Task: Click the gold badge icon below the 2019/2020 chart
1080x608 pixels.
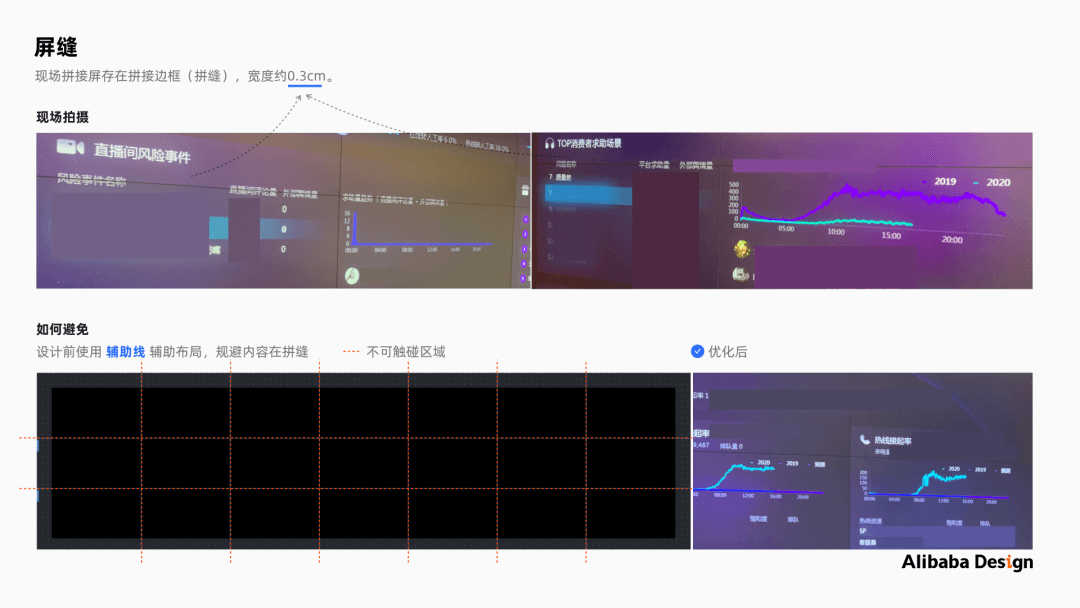Action: pyautogui.click(x=741, y=249)
